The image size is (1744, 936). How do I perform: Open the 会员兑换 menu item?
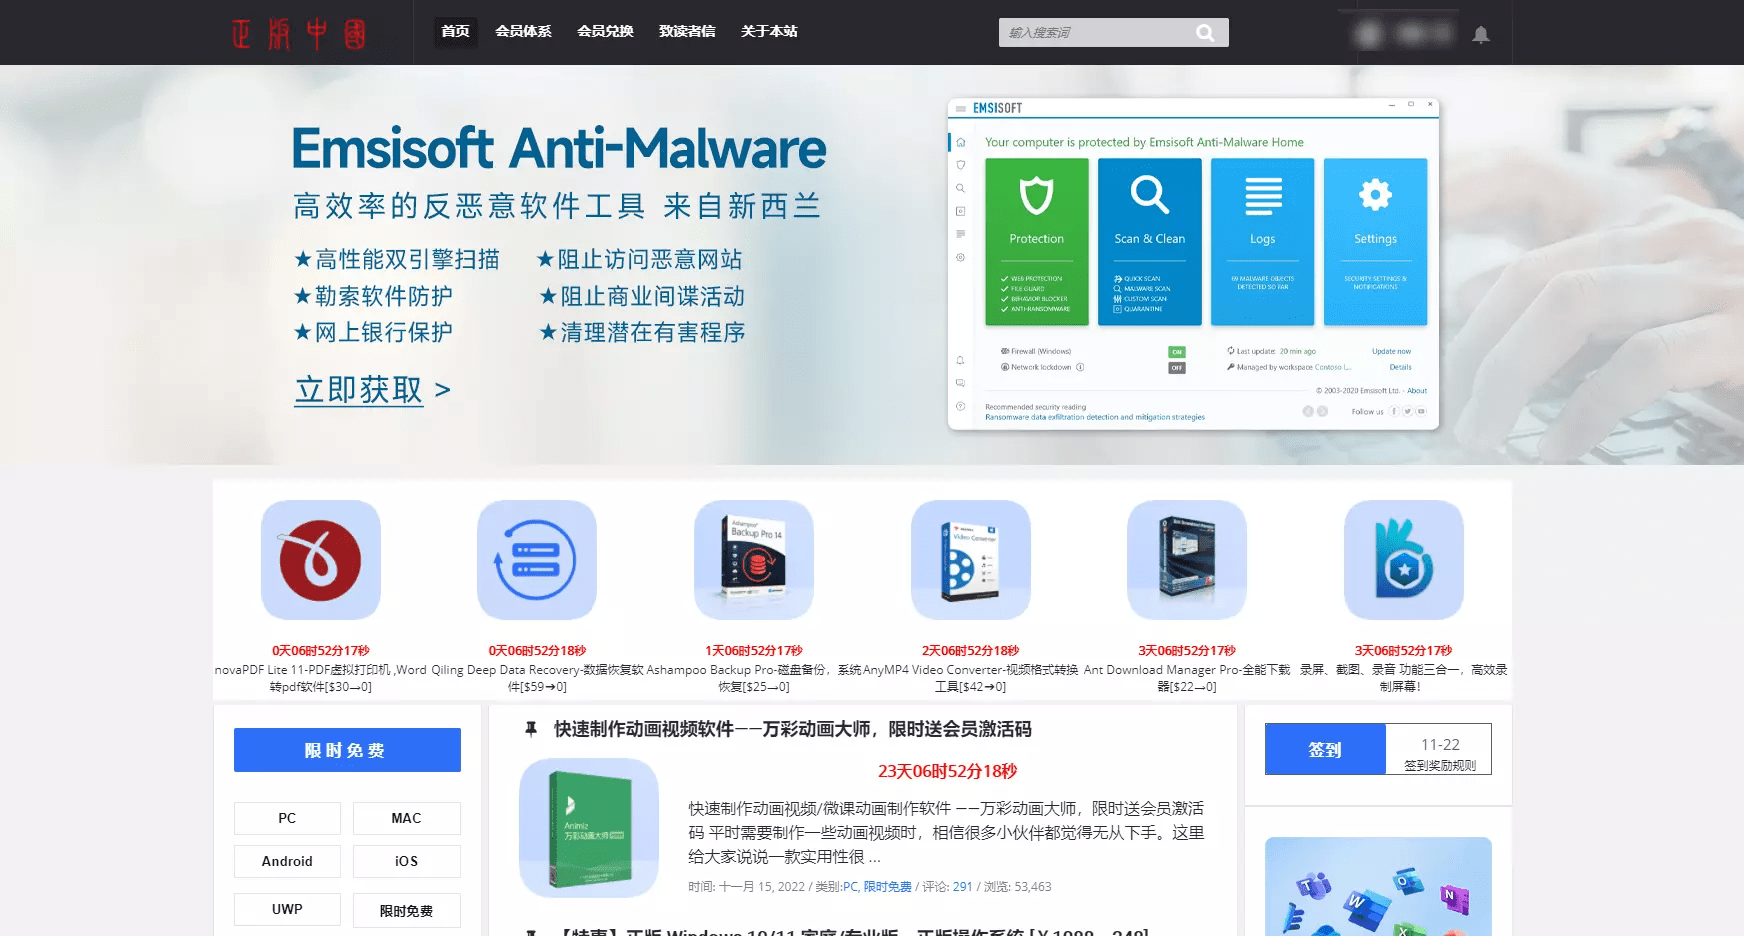pos(605,32)
